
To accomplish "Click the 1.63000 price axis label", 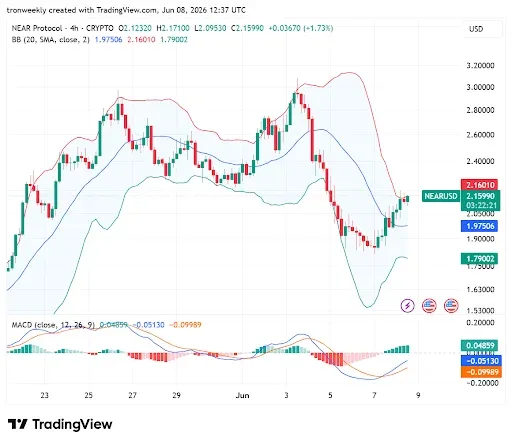I will click(x=480, y=289).
